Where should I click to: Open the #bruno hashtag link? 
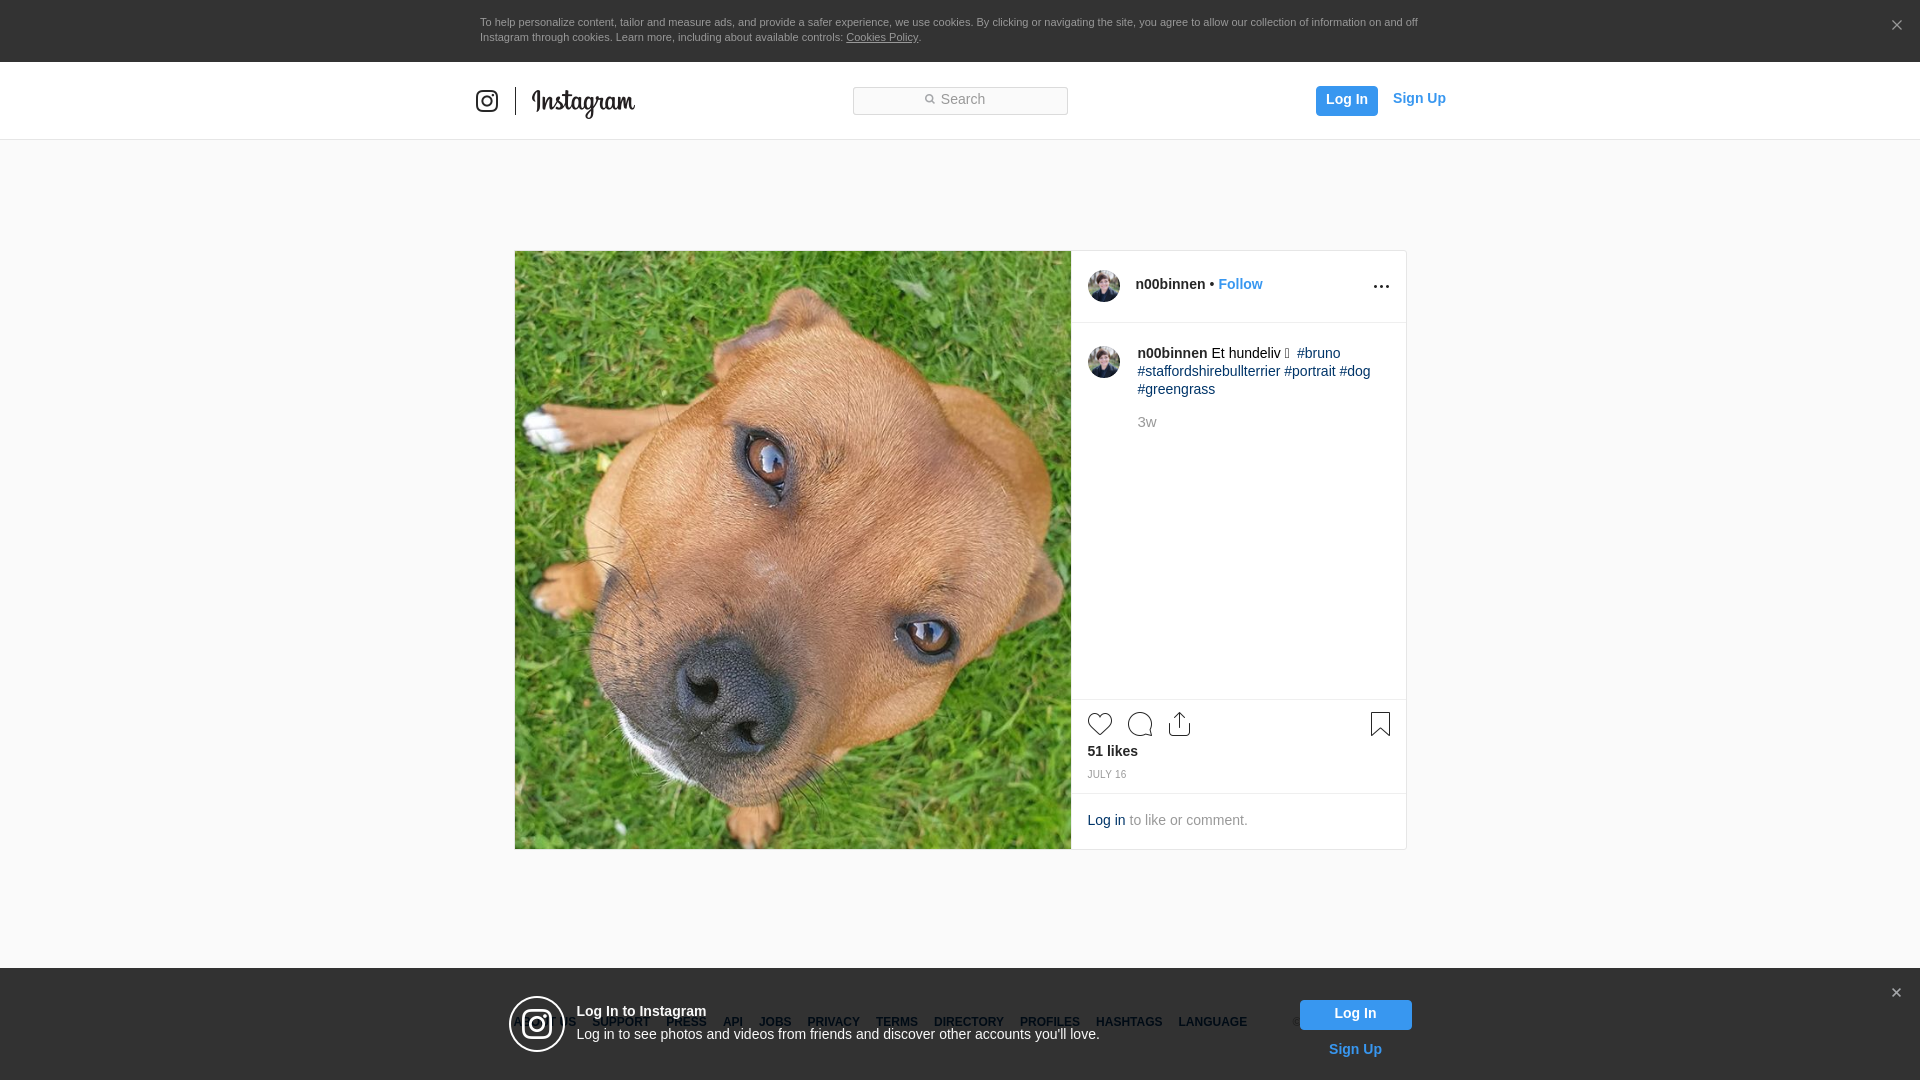1318,353
